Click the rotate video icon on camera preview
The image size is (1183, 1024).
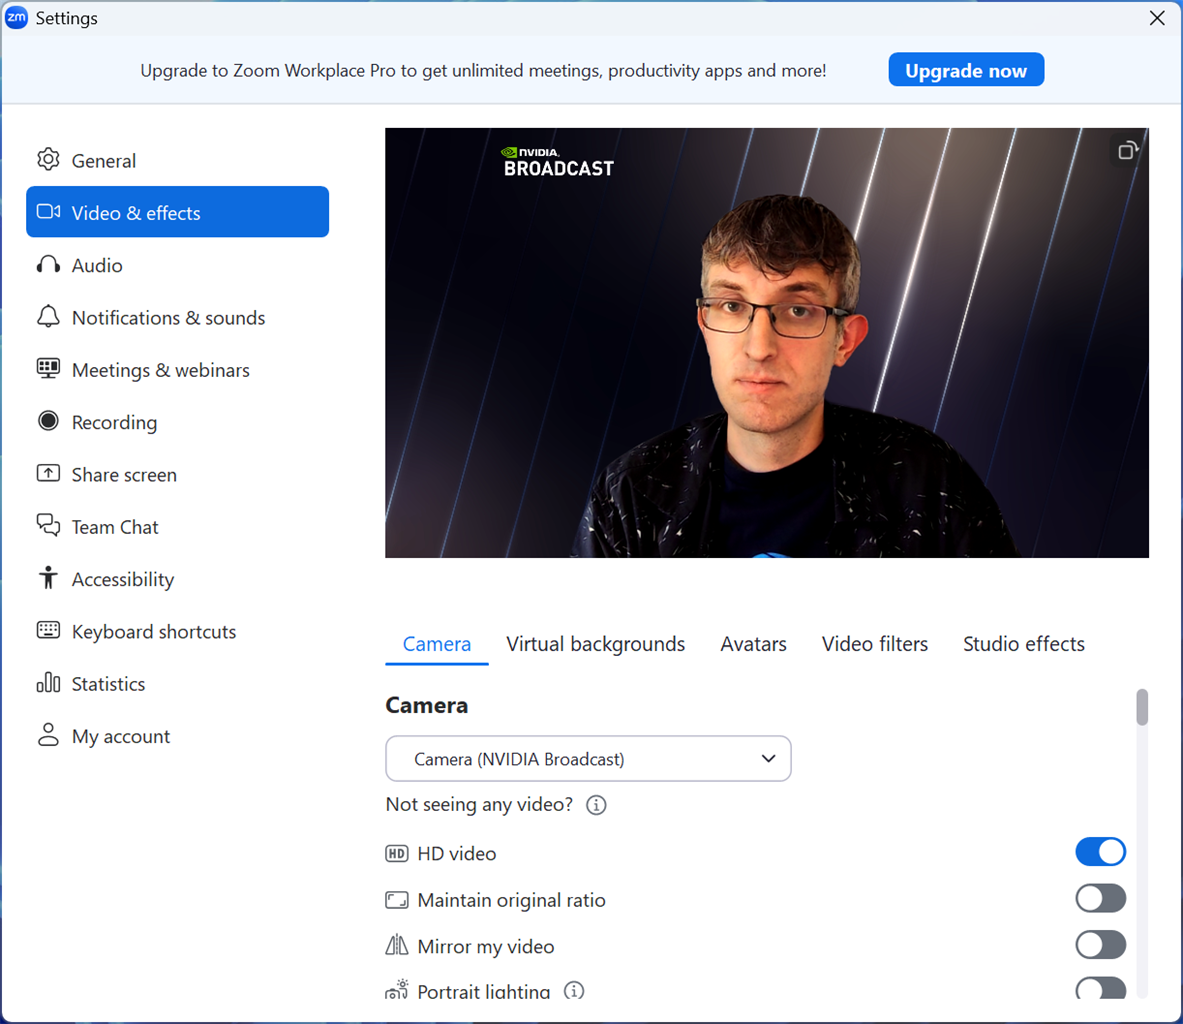(1127, 151)
